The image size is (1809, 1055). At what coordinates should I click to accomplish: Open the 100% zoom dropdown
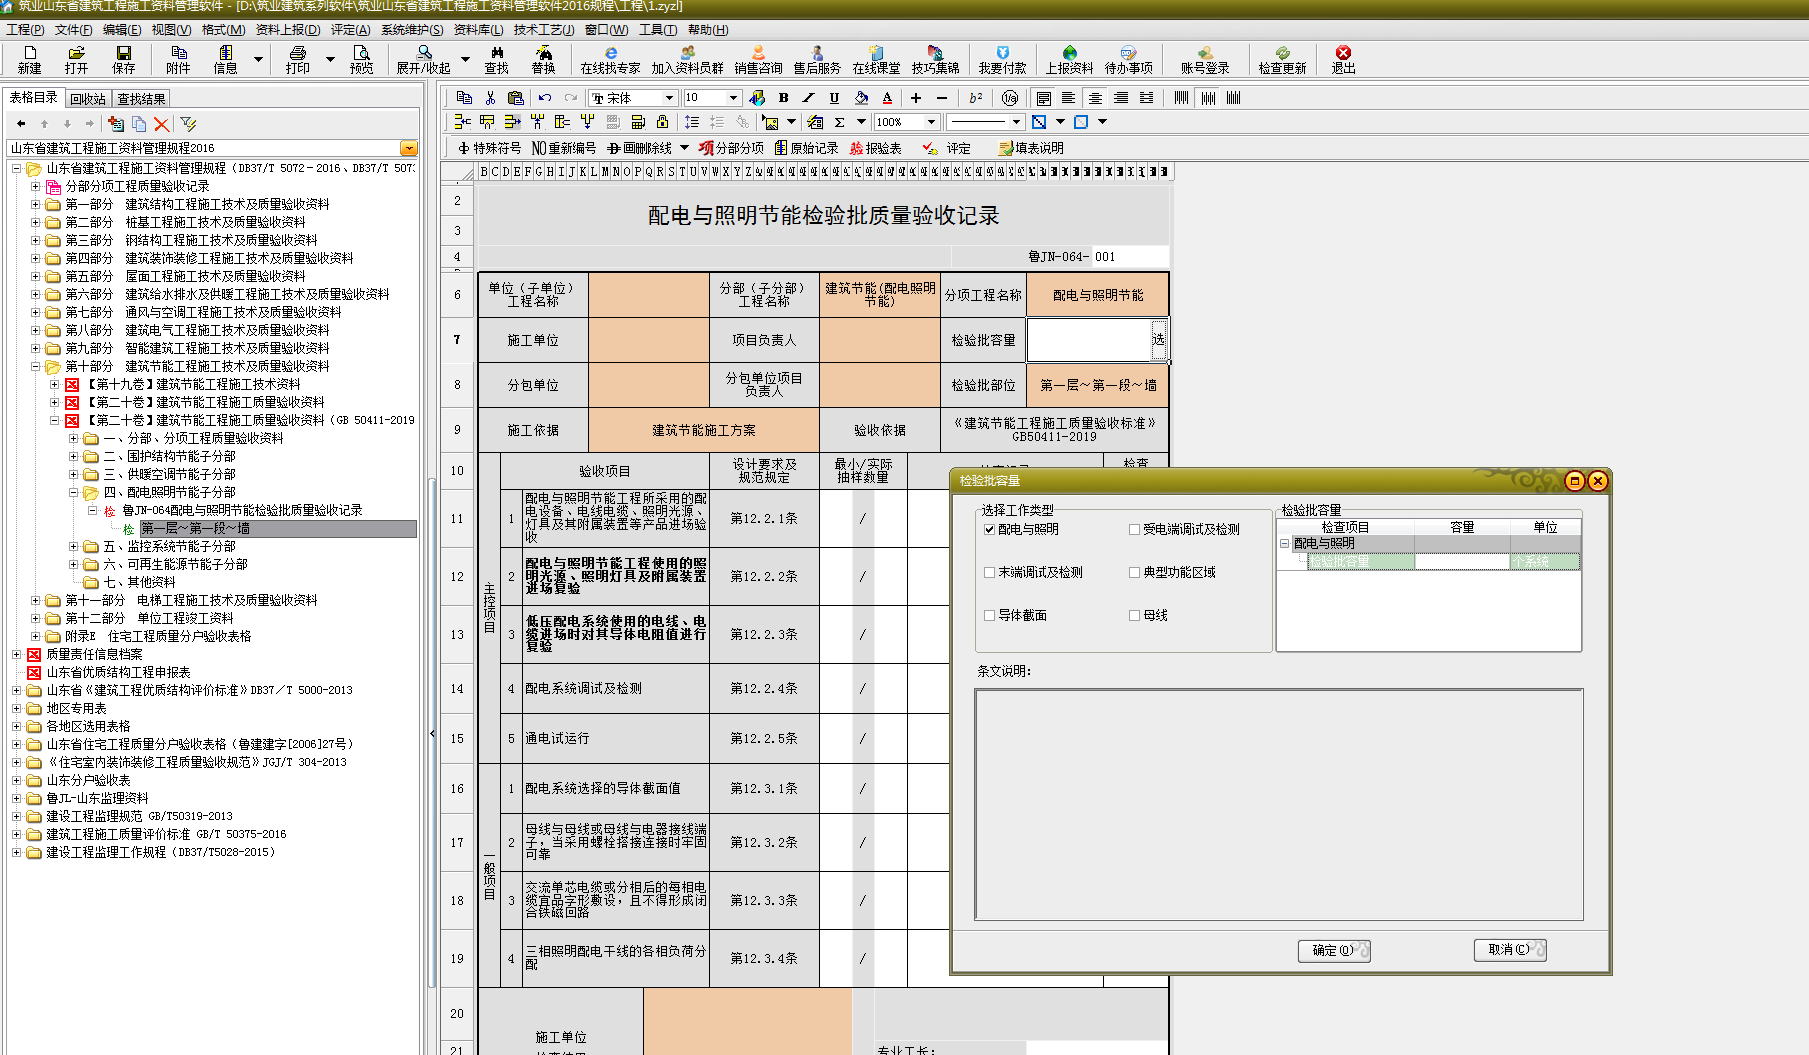[x=931, y=122]
